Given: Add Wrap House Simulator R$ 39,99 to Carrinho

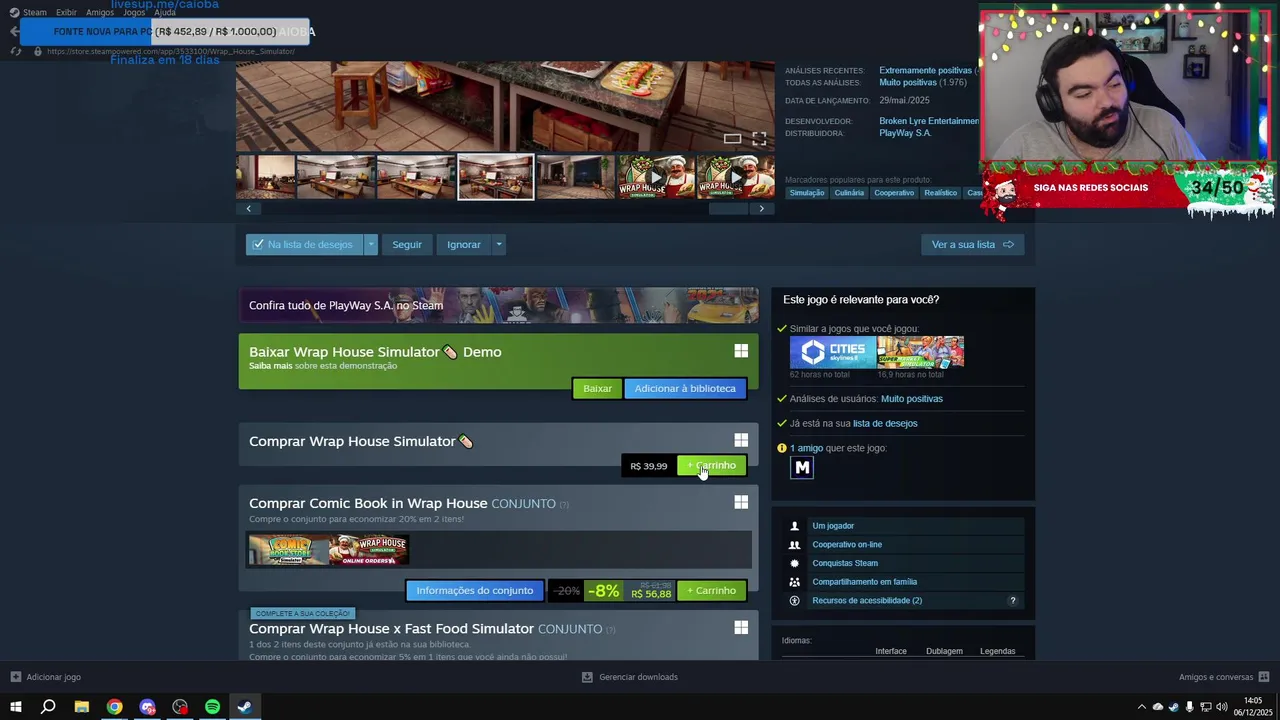Looking at the screenshot, I should click(x=711, y=465).
